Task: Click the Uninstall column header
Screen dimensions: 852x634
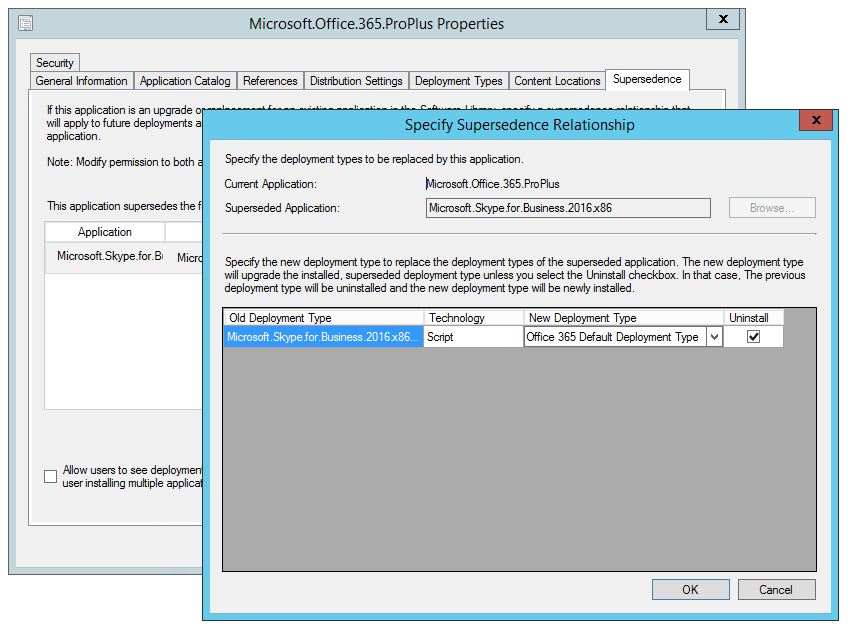Action: click(754, 318)
